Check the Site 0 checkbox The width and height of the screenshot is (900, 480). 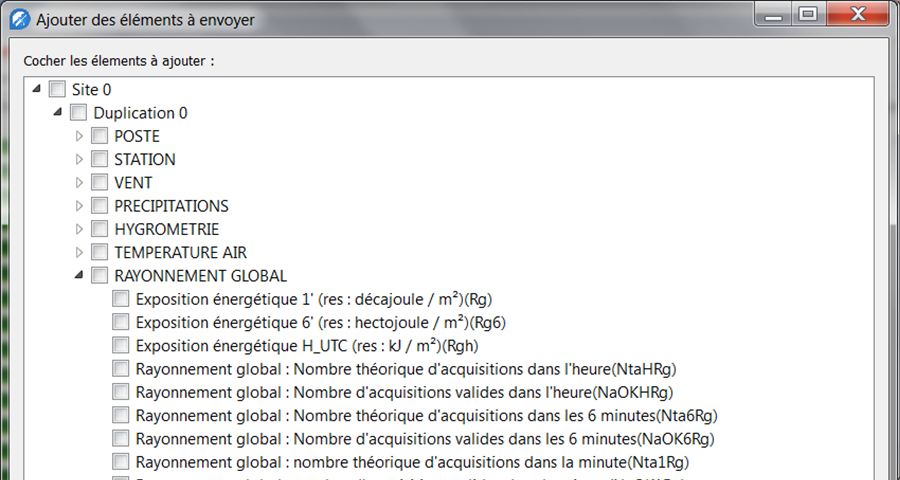pyautogui.click(x=57, y=90)
